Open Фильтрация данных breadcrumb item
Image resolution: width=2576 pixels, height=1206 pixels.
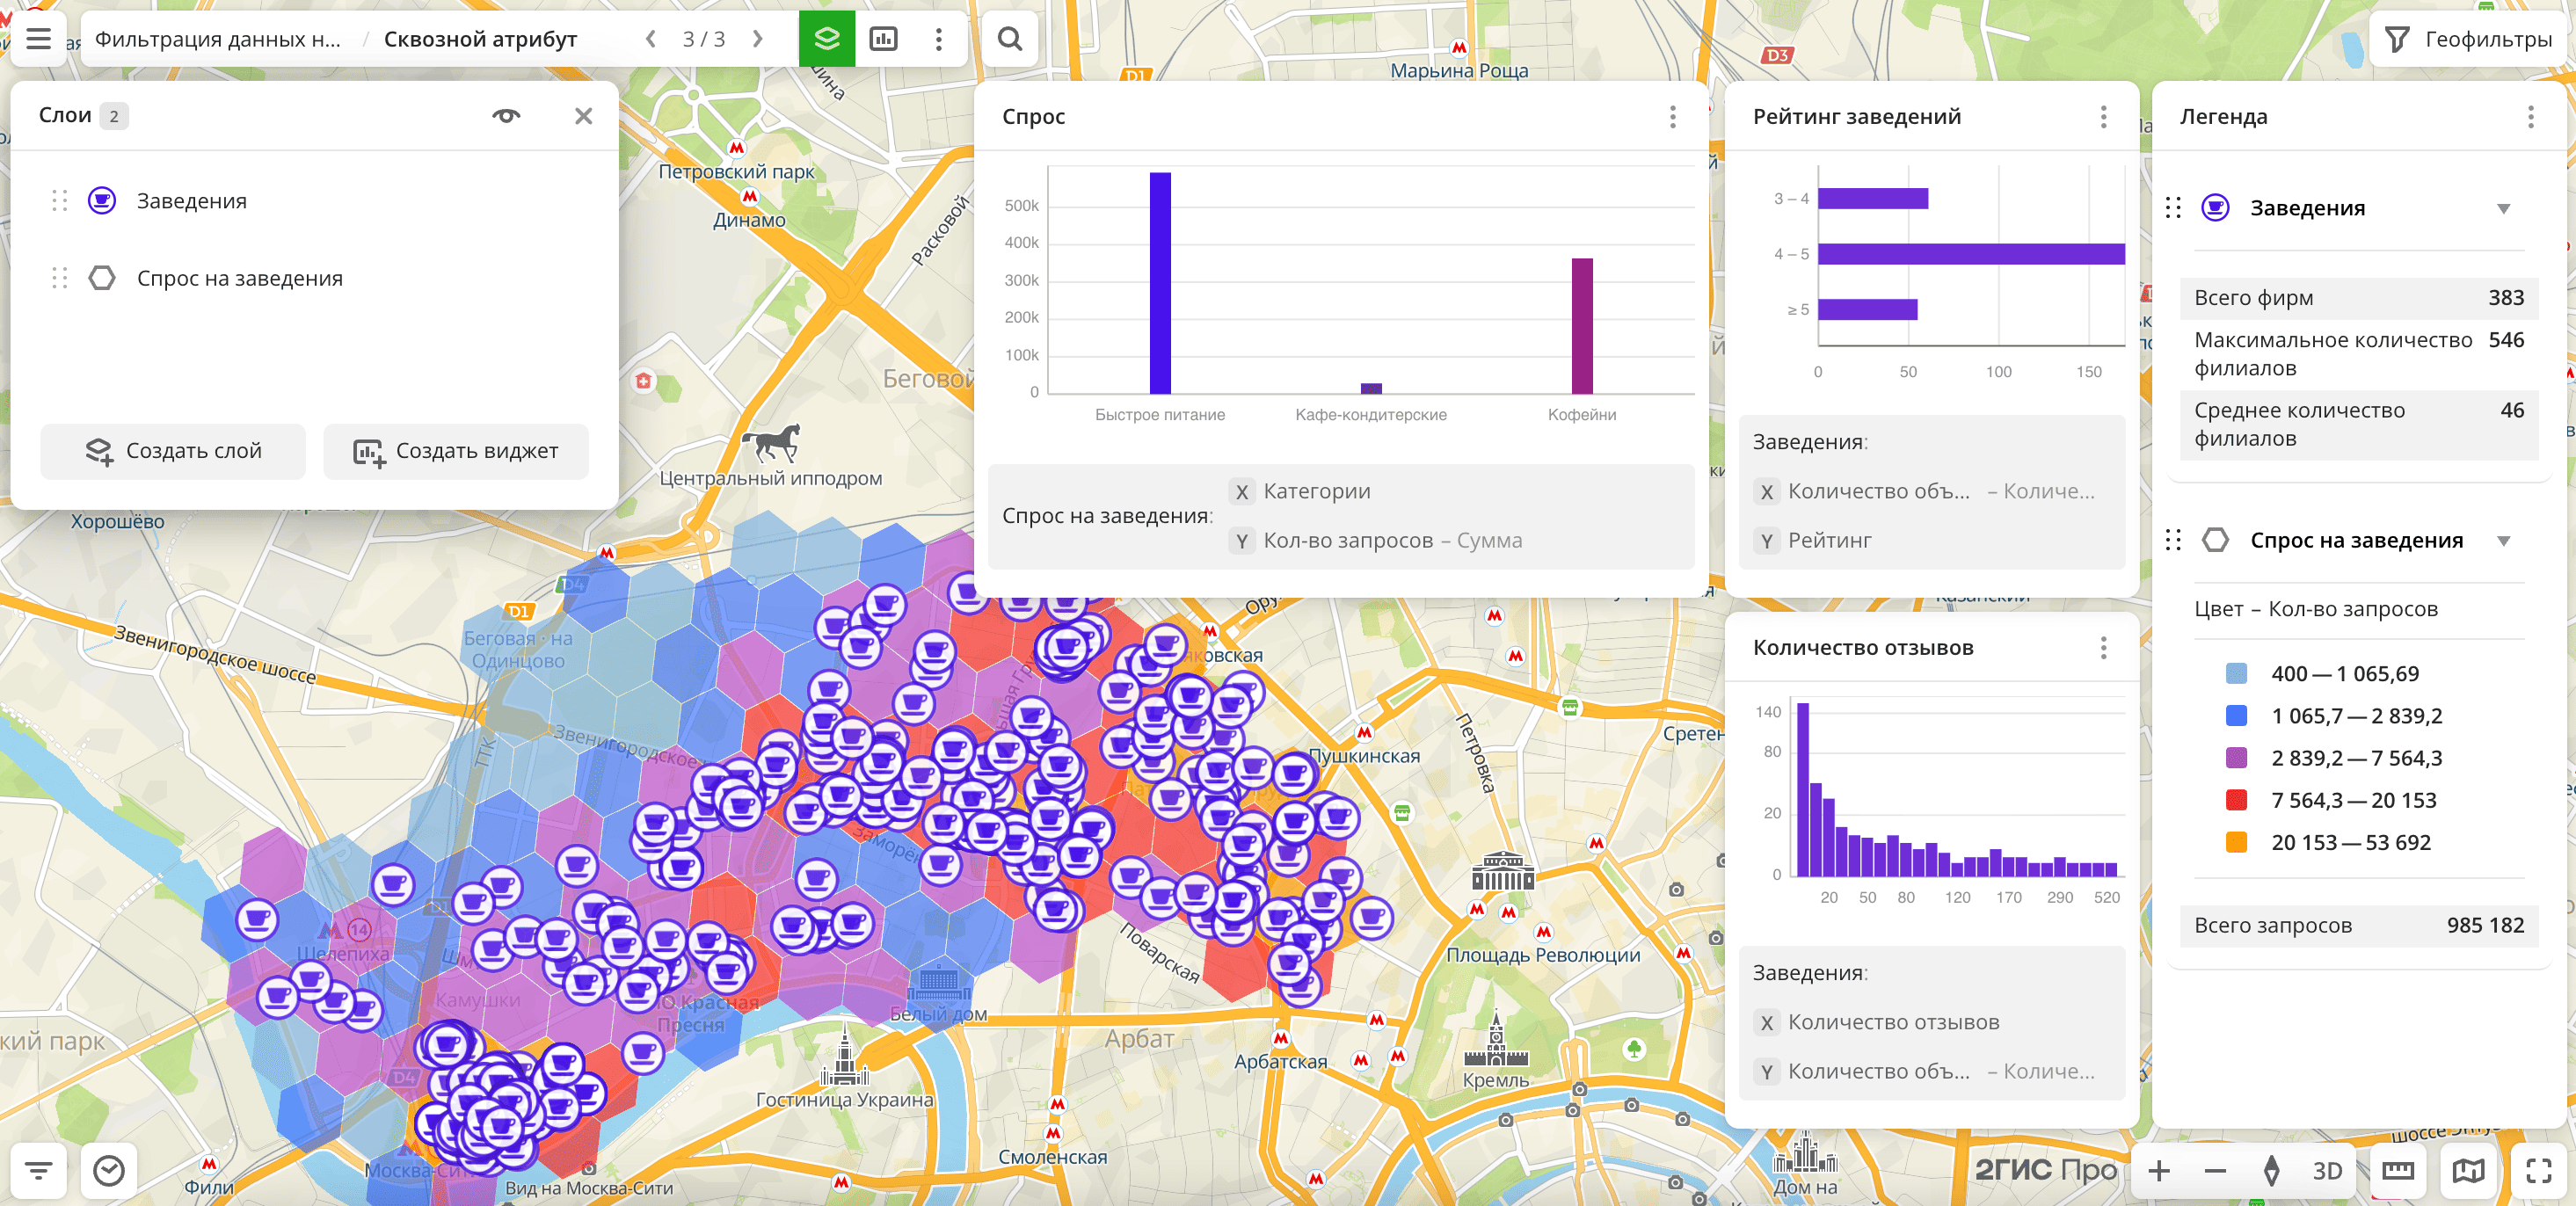(x=217, y=39)
